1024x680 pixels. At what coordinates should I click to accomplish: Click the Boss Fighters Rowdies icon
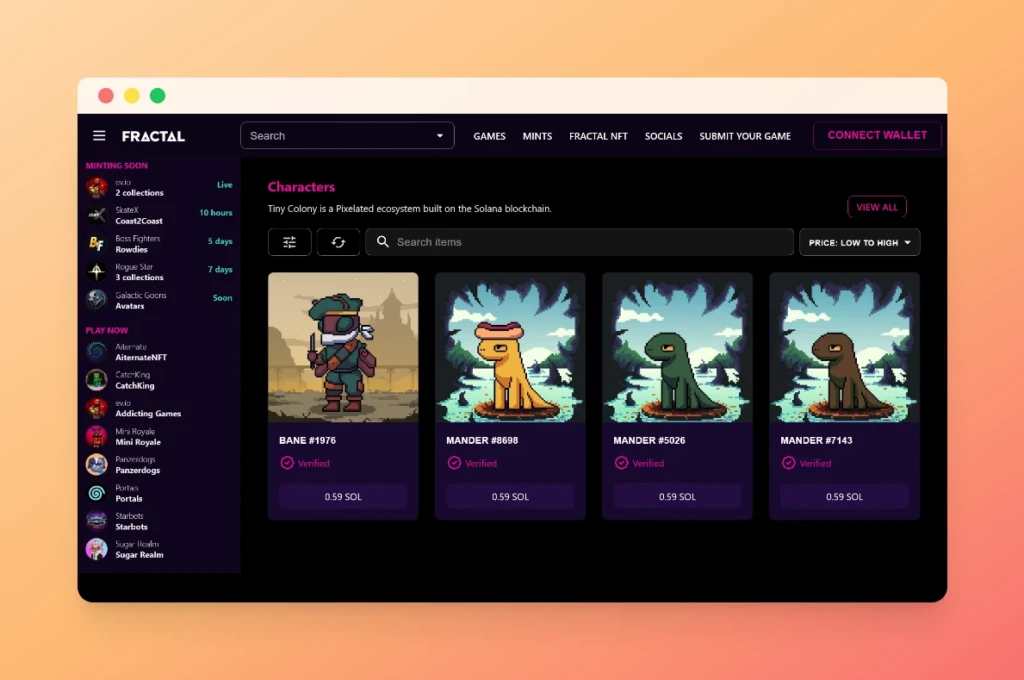click(97, 244)
